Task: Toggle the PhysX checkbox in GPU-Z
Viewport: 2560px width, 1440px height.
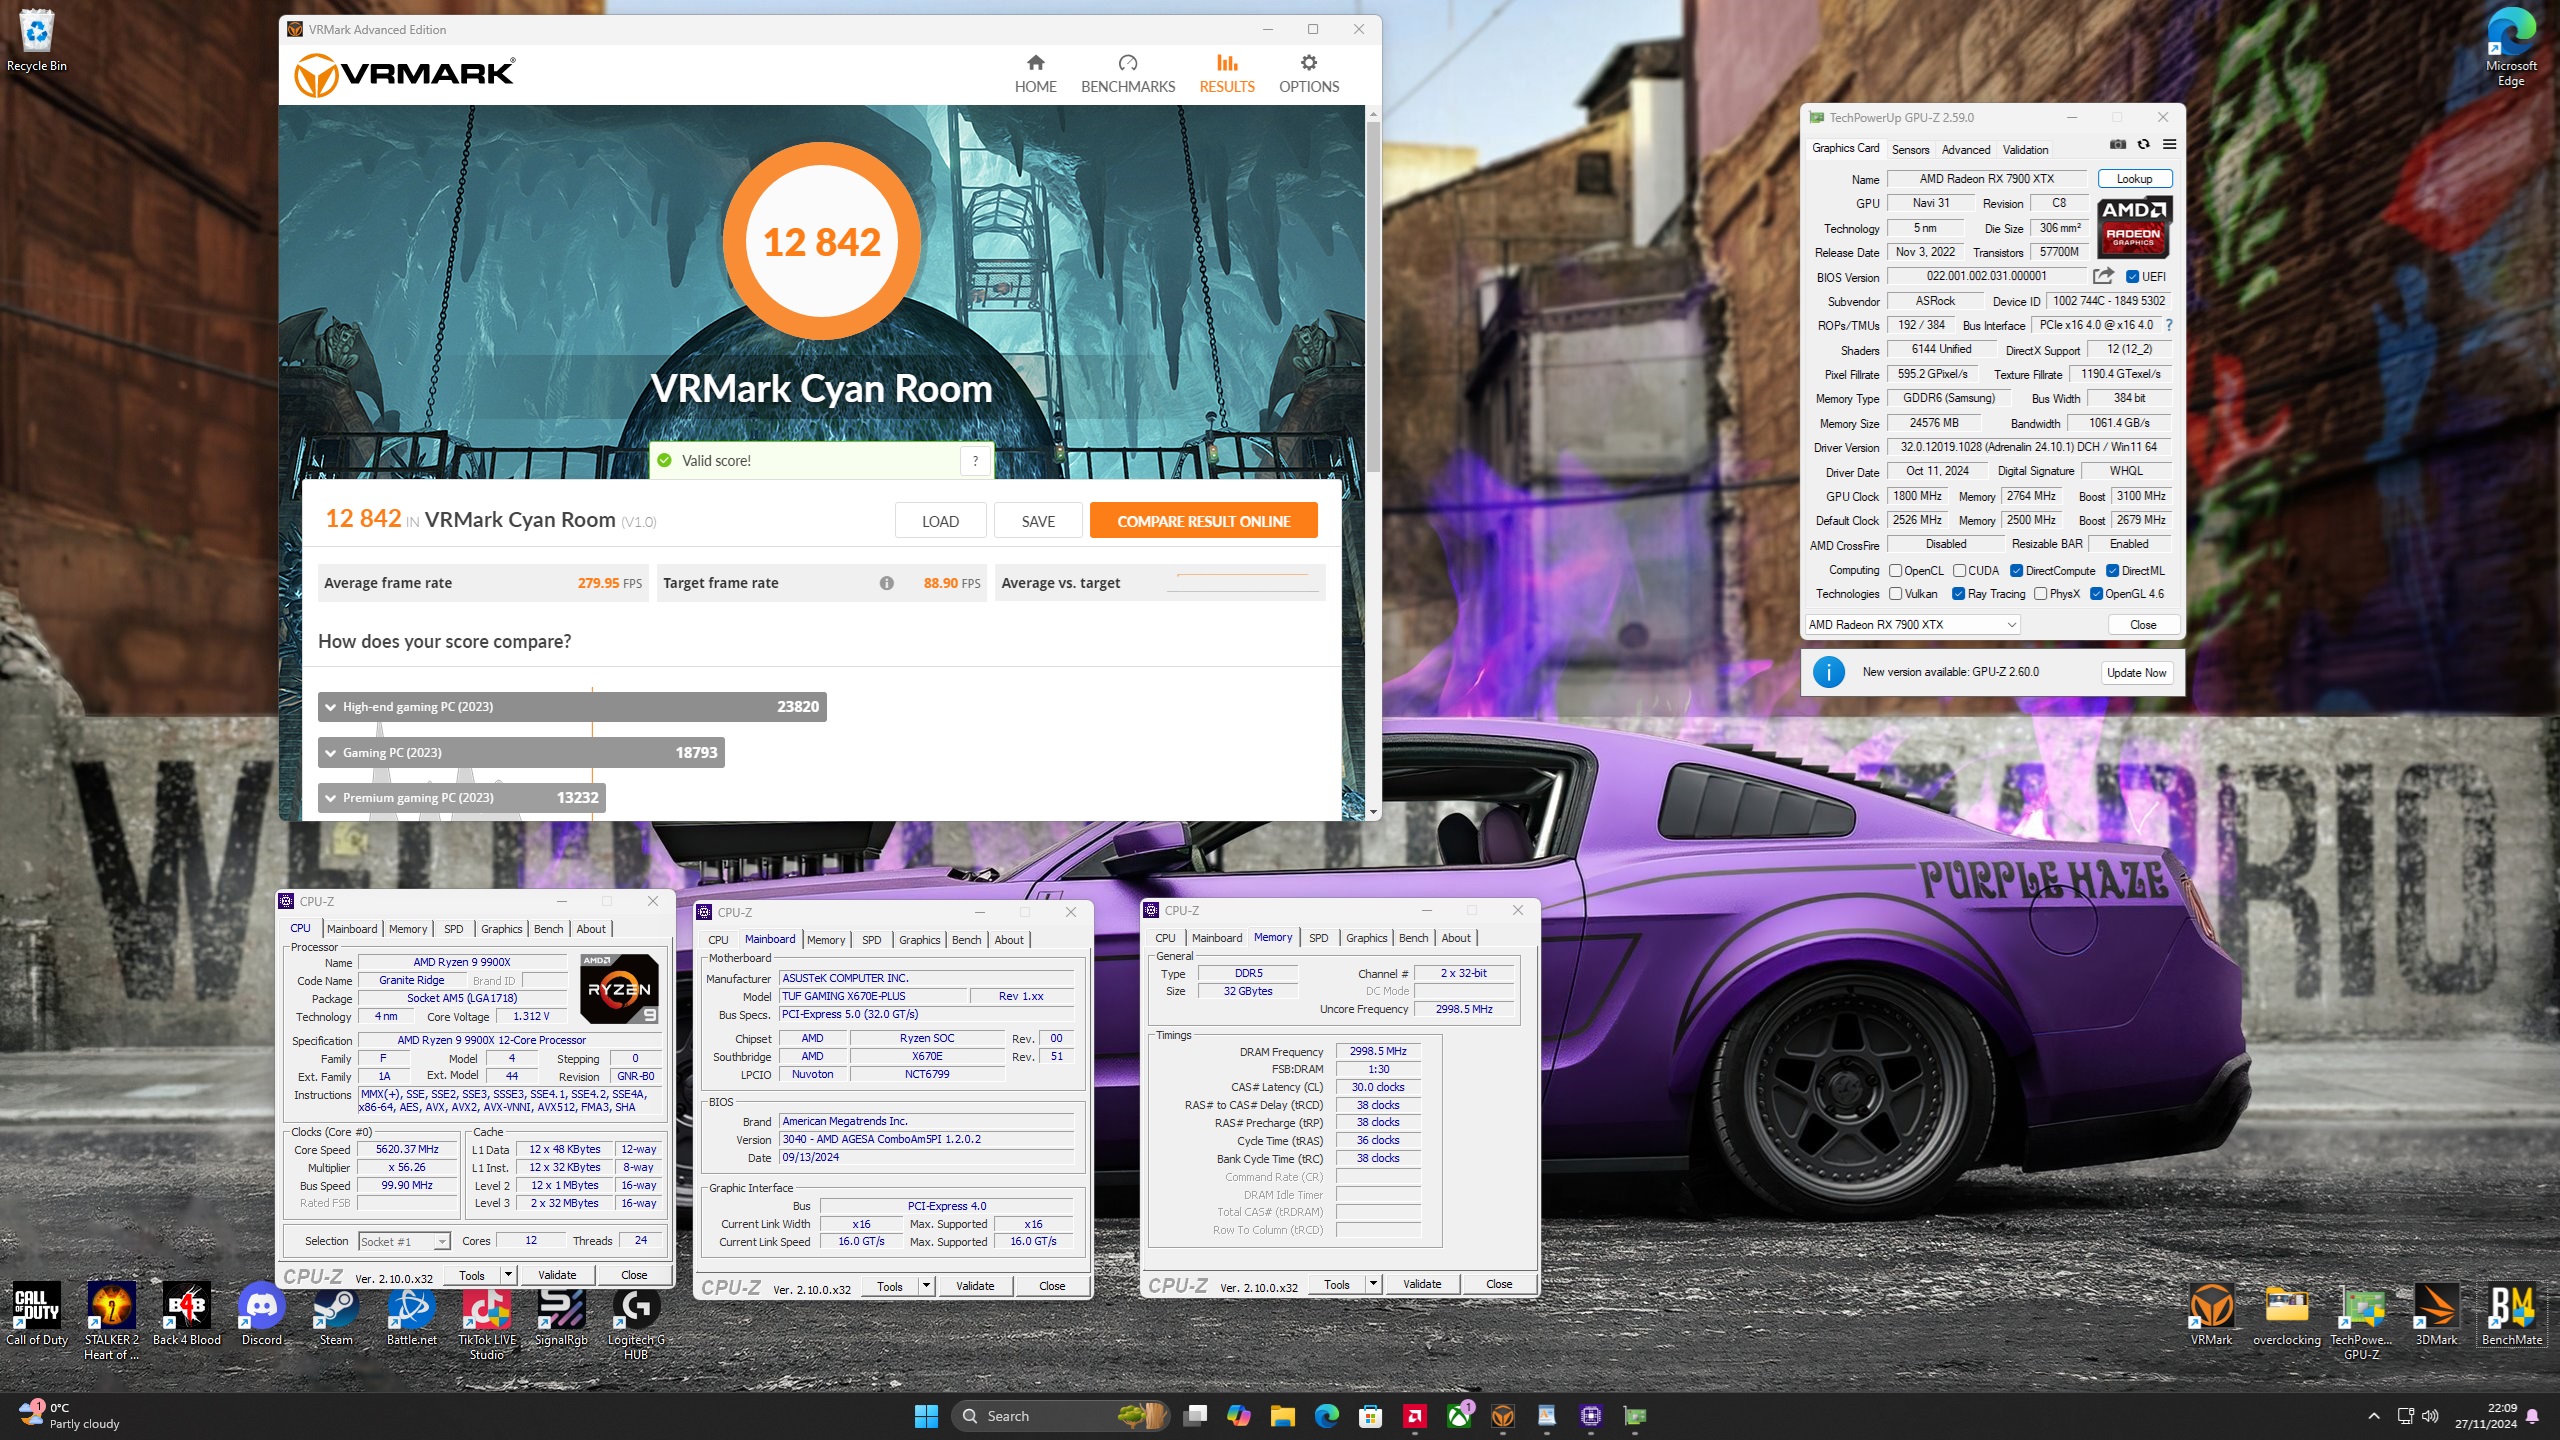Action: (x=2040, y=594)
